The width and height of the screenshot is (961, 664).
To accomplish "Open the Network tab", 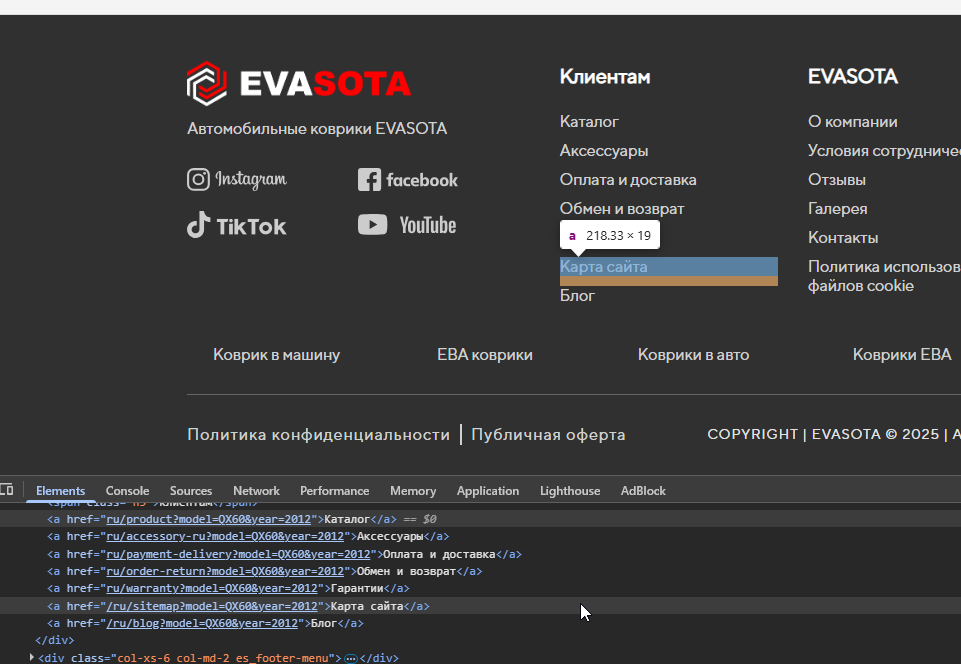I will pos(256,490).
